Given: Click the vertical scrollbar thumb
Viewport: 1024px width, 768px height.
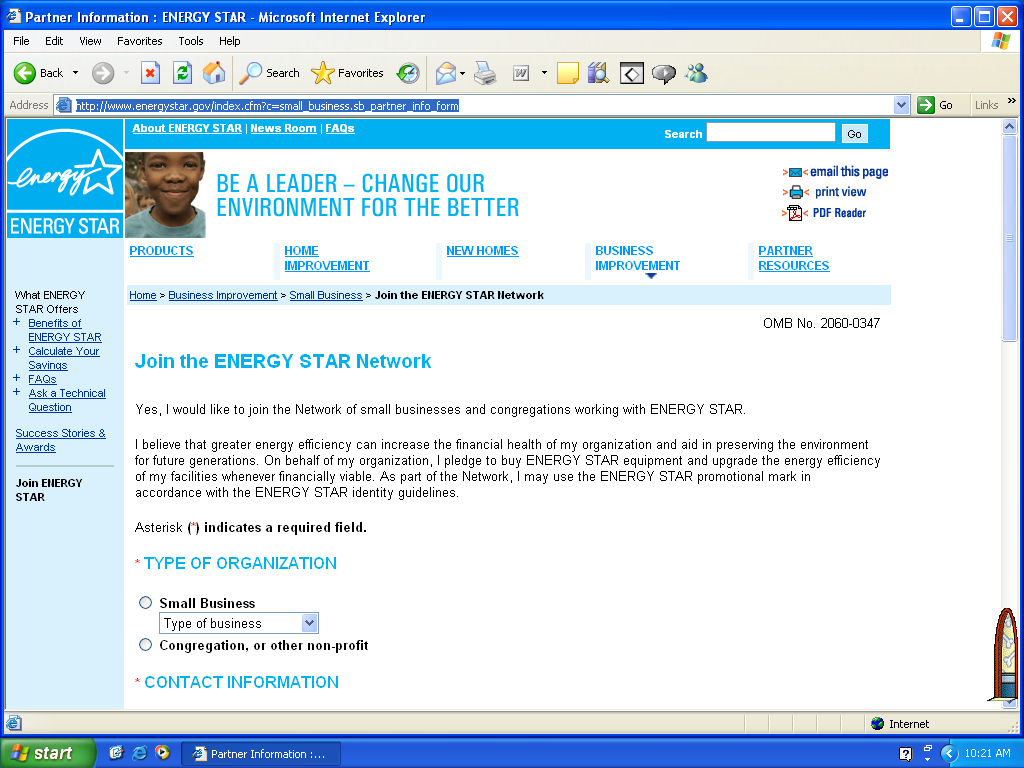Looking at the screenshot, I should pyautogui.click(x=1010, y=238).
